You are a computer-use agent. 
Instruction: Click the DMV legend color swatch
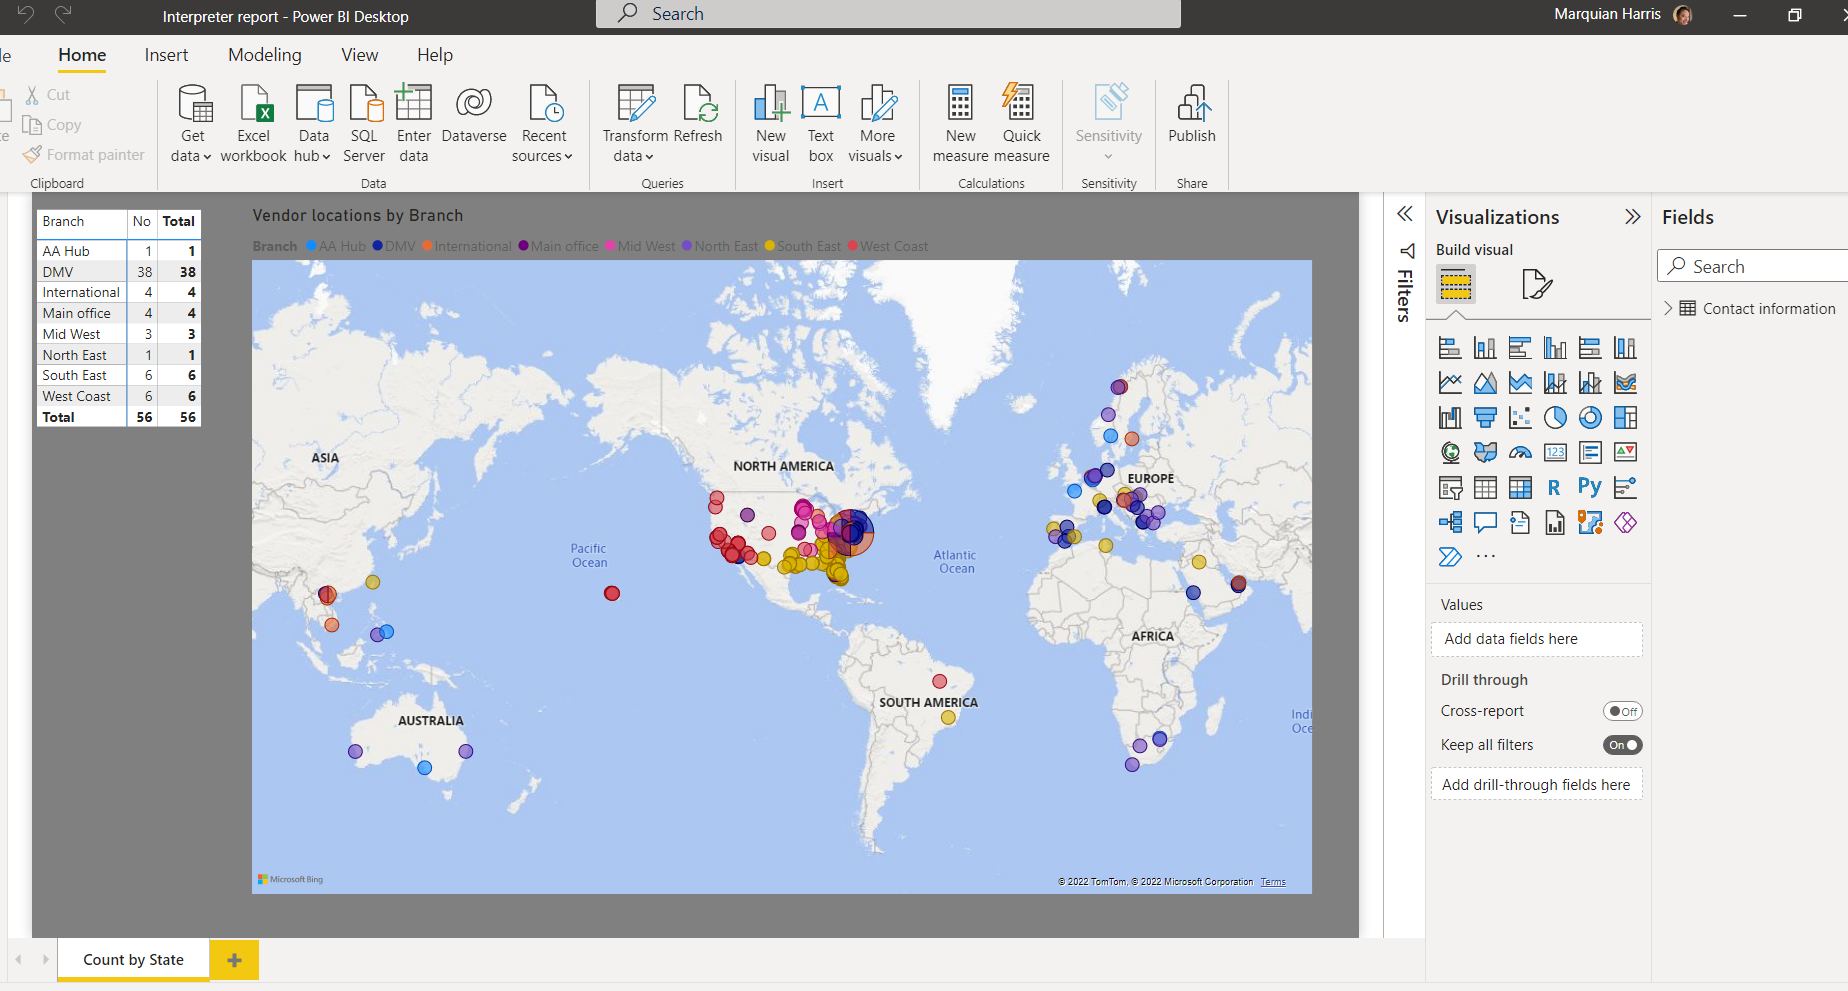[x=378, y=246]
